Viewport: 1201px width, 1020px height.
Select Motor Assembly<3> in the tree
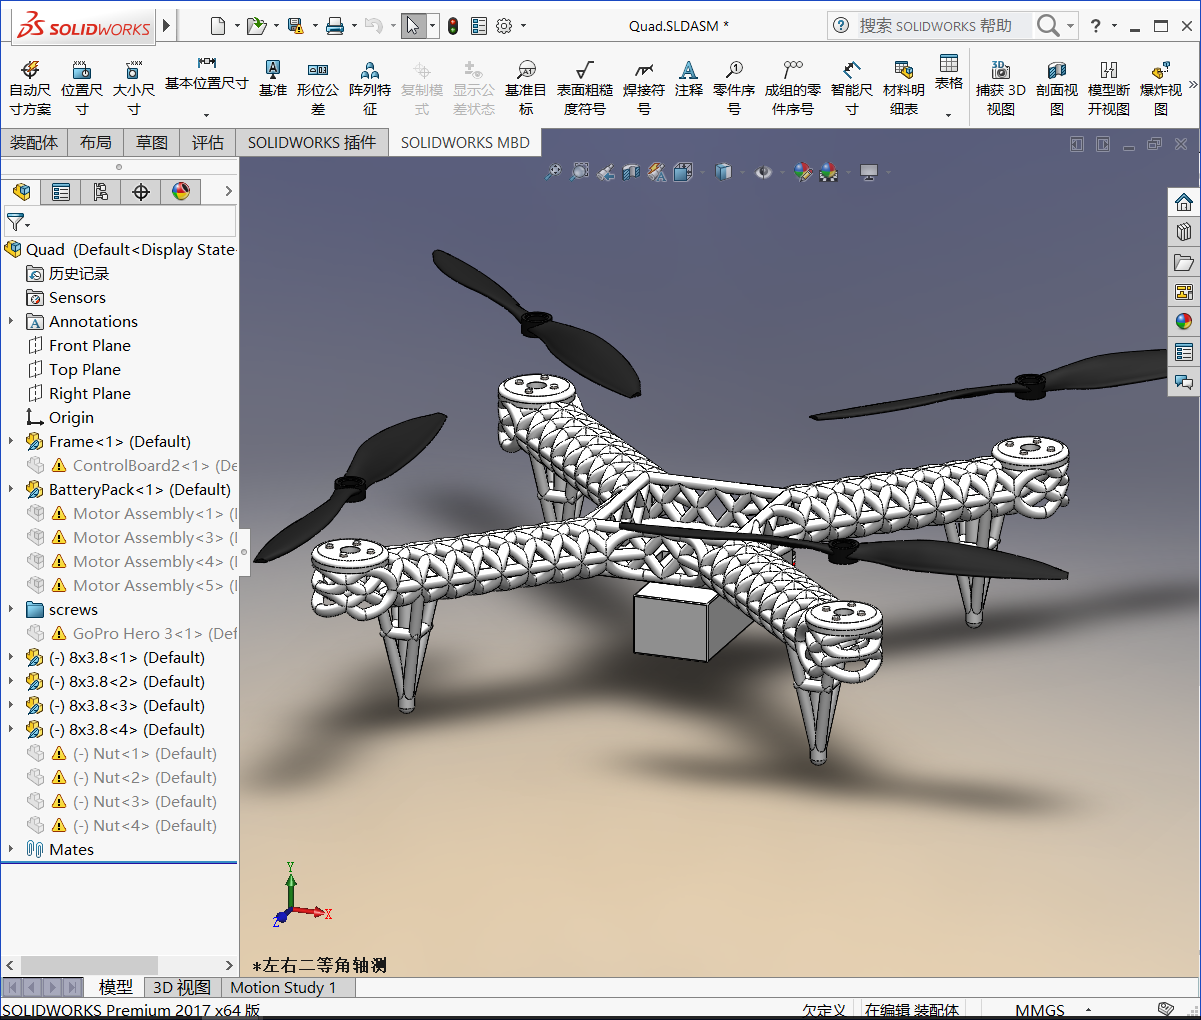click(131, 537)
